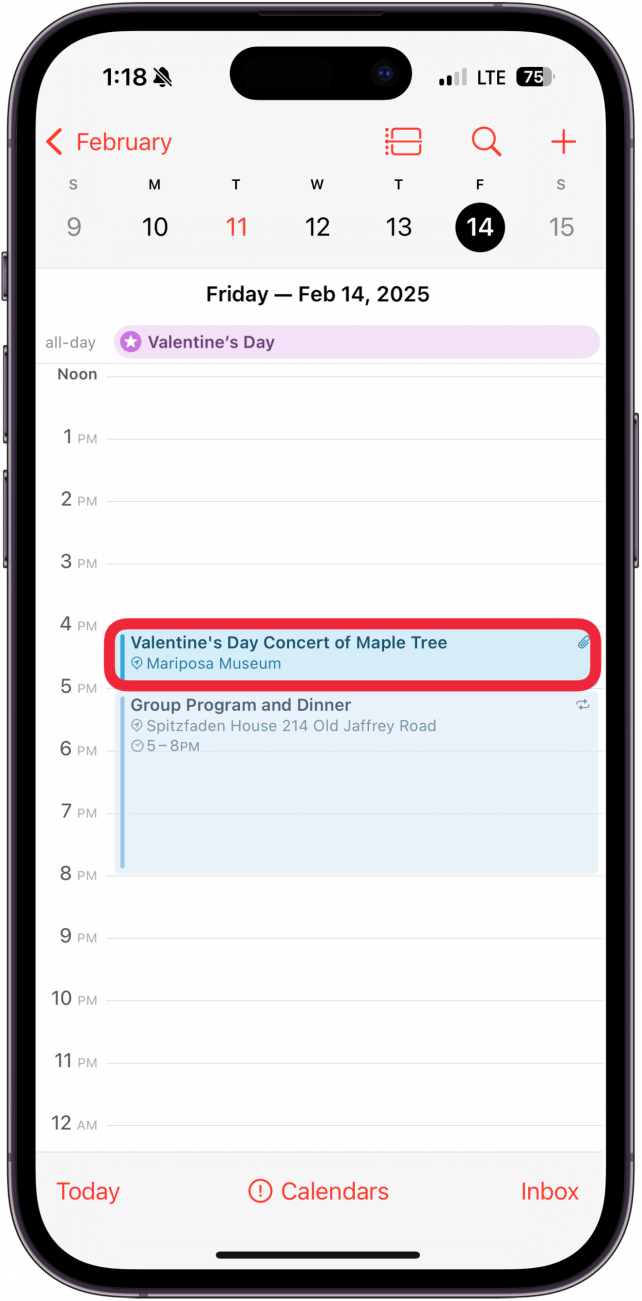This screenshot has height=1301, width=642.
Task: Select Tuesday the 11th
Action: click(x=236, y=227)
